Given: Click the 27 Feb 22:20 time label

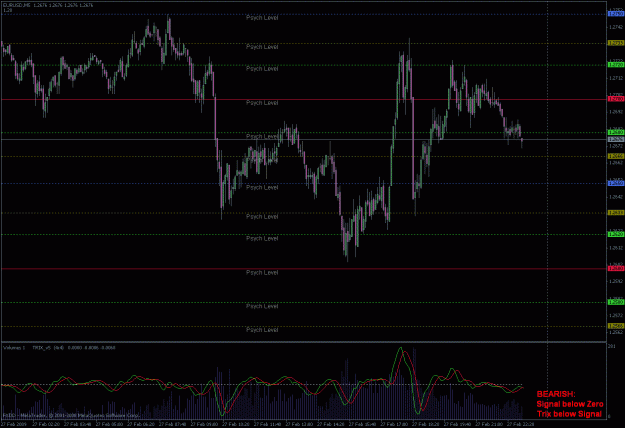Looking at the screenshot, I should pos(521,424).
